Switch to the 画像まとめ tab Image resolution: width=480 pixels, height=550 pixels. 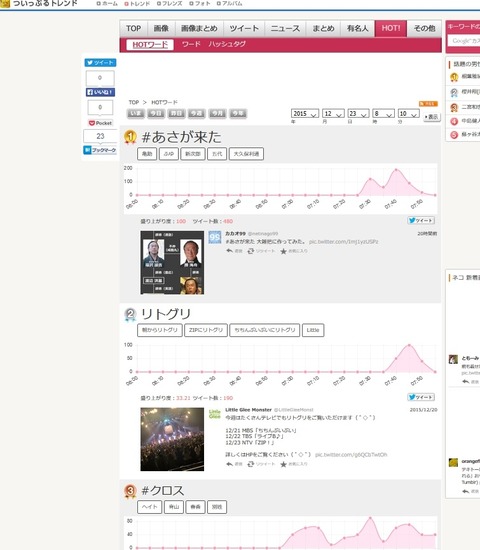[199, 28]
